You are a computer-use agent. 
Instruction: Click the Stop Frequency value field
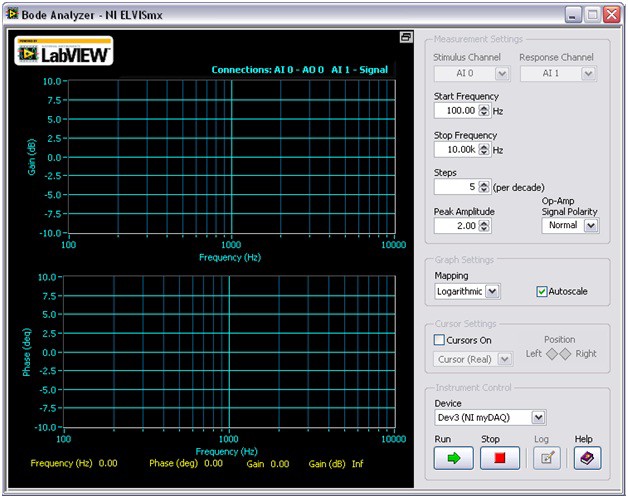[456, 150]
